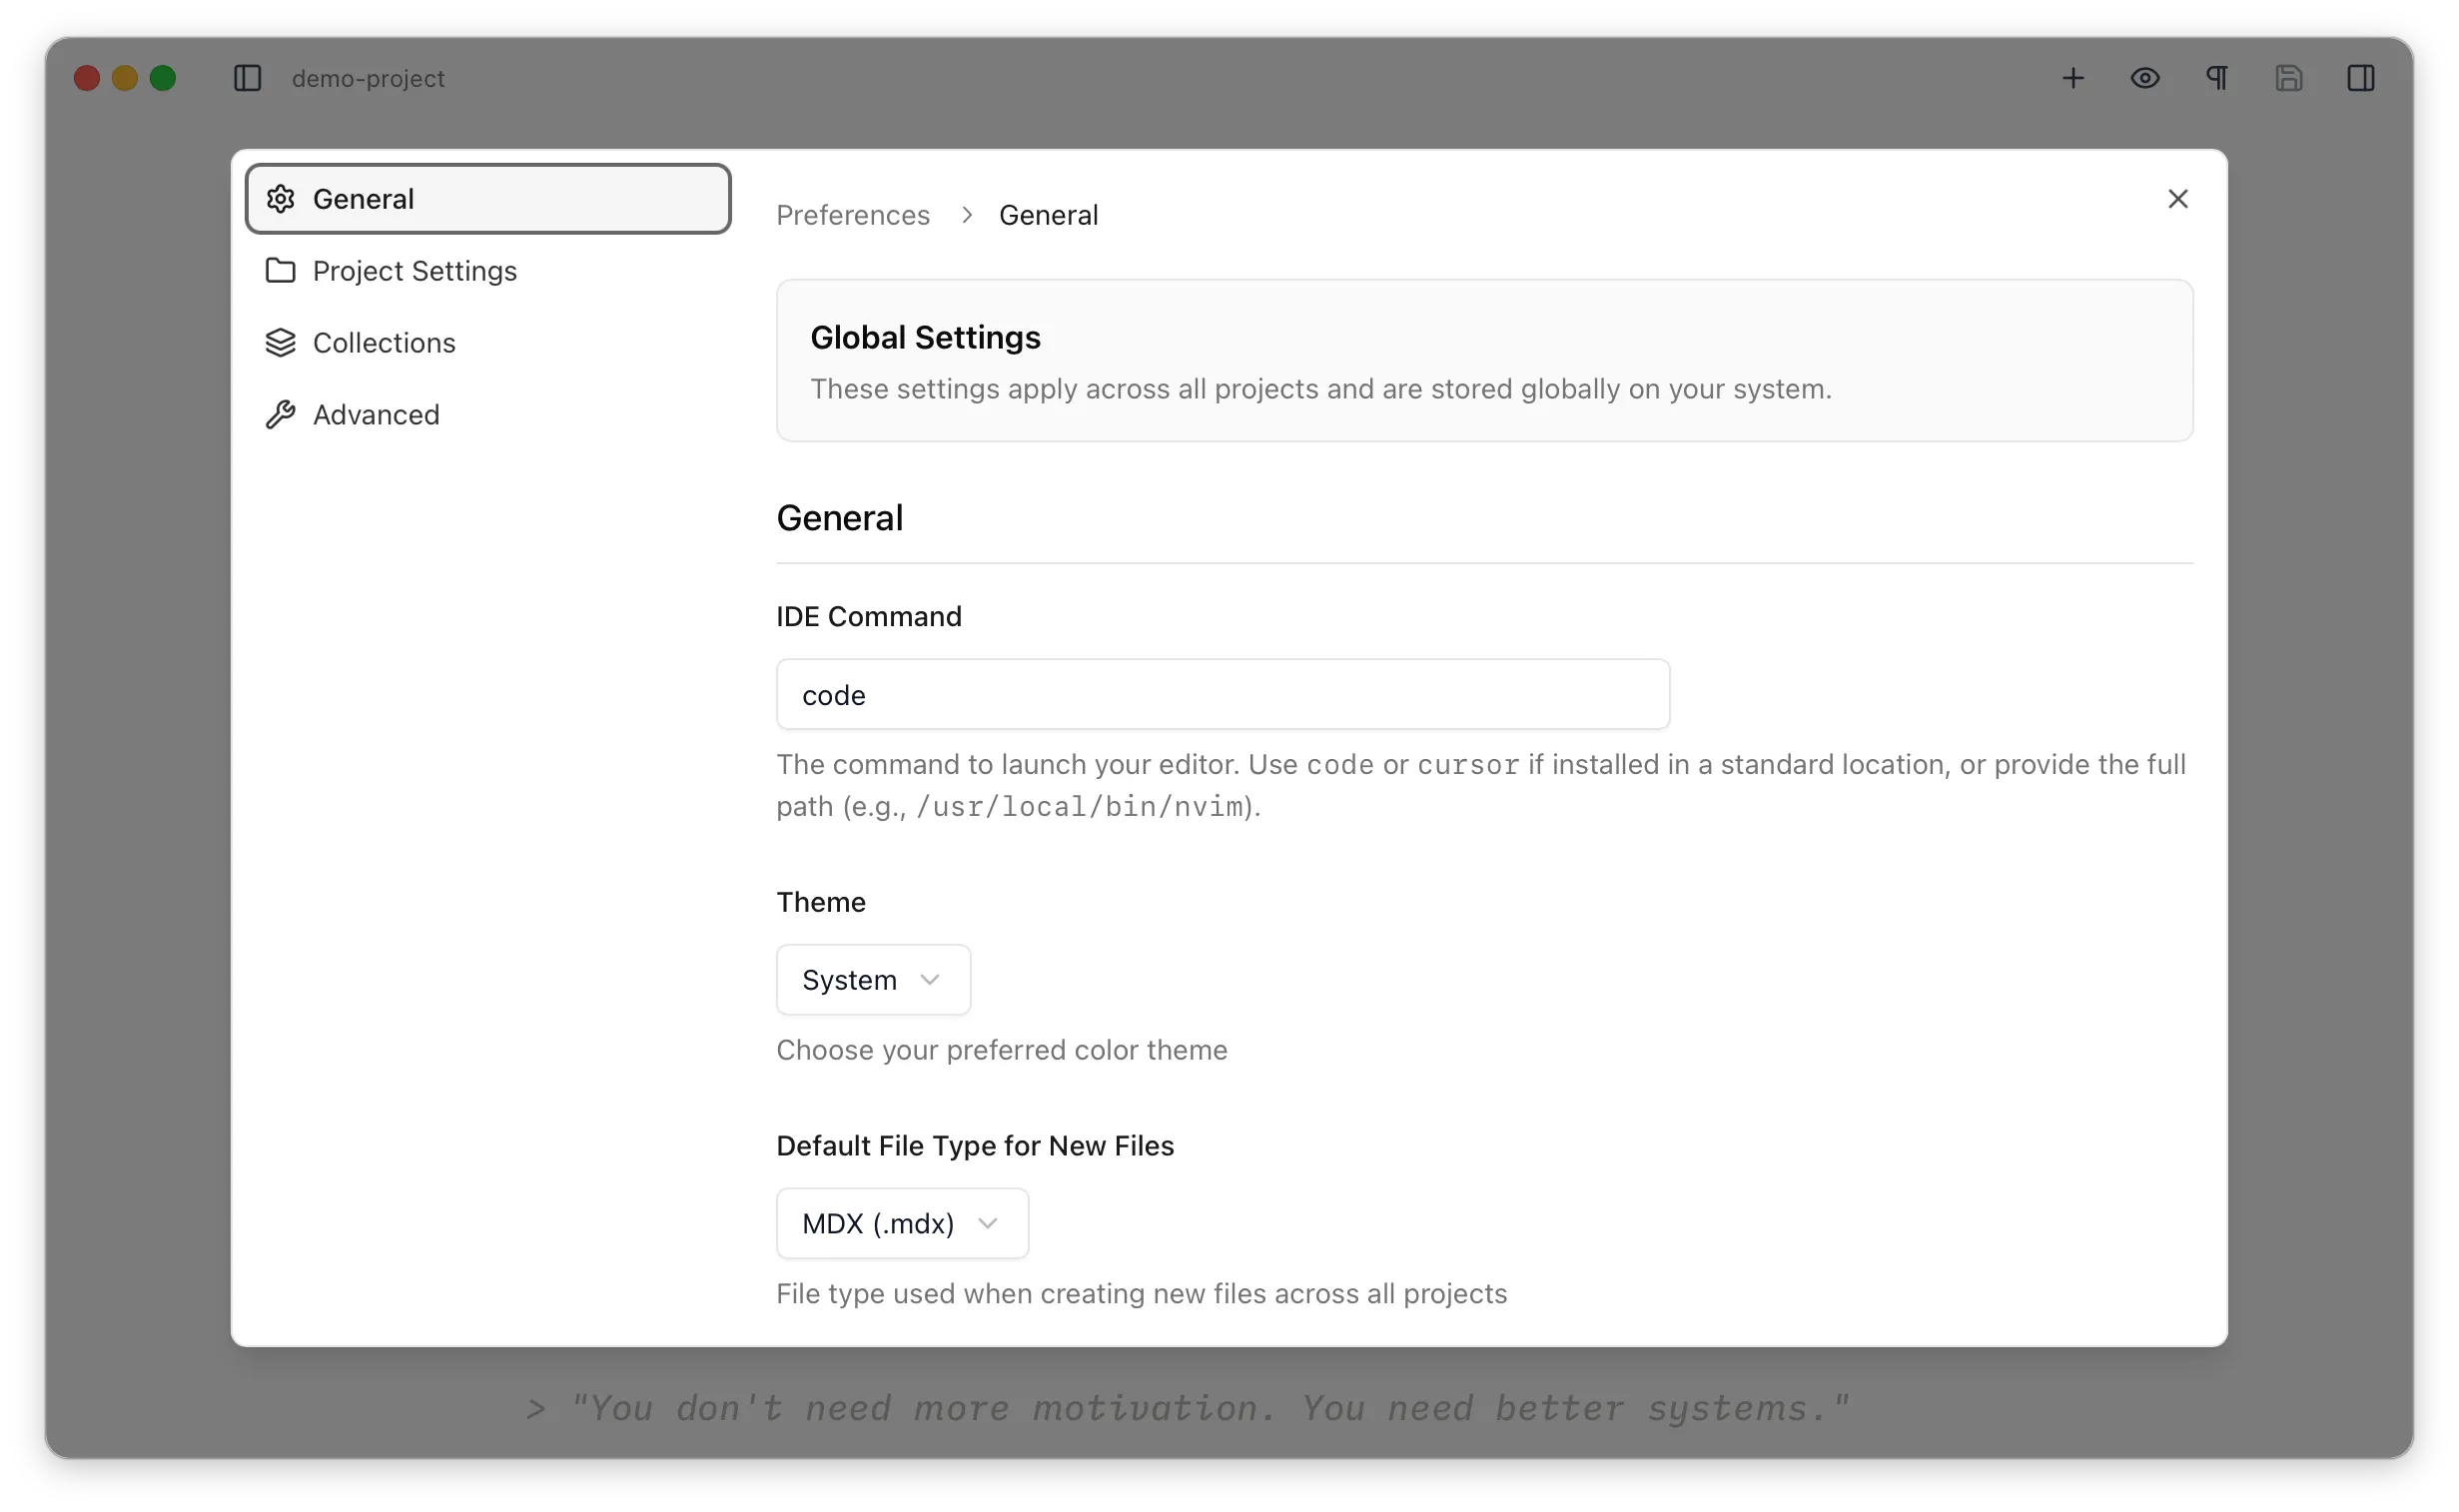Toggle the eye preview icon
The image size is (2459, 1512).
point(2145,78)
